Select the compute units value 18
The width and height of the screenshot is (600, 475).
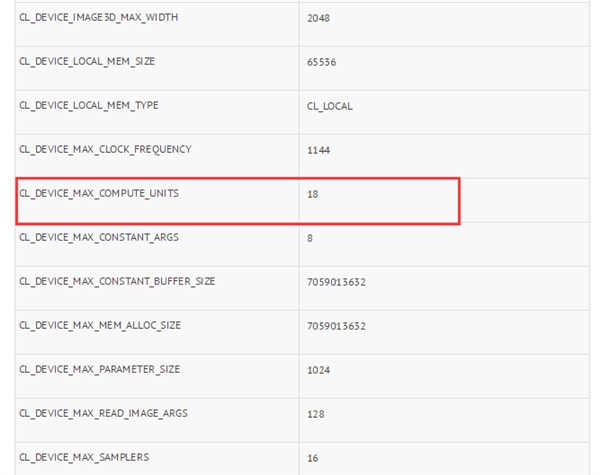[312, 193]
